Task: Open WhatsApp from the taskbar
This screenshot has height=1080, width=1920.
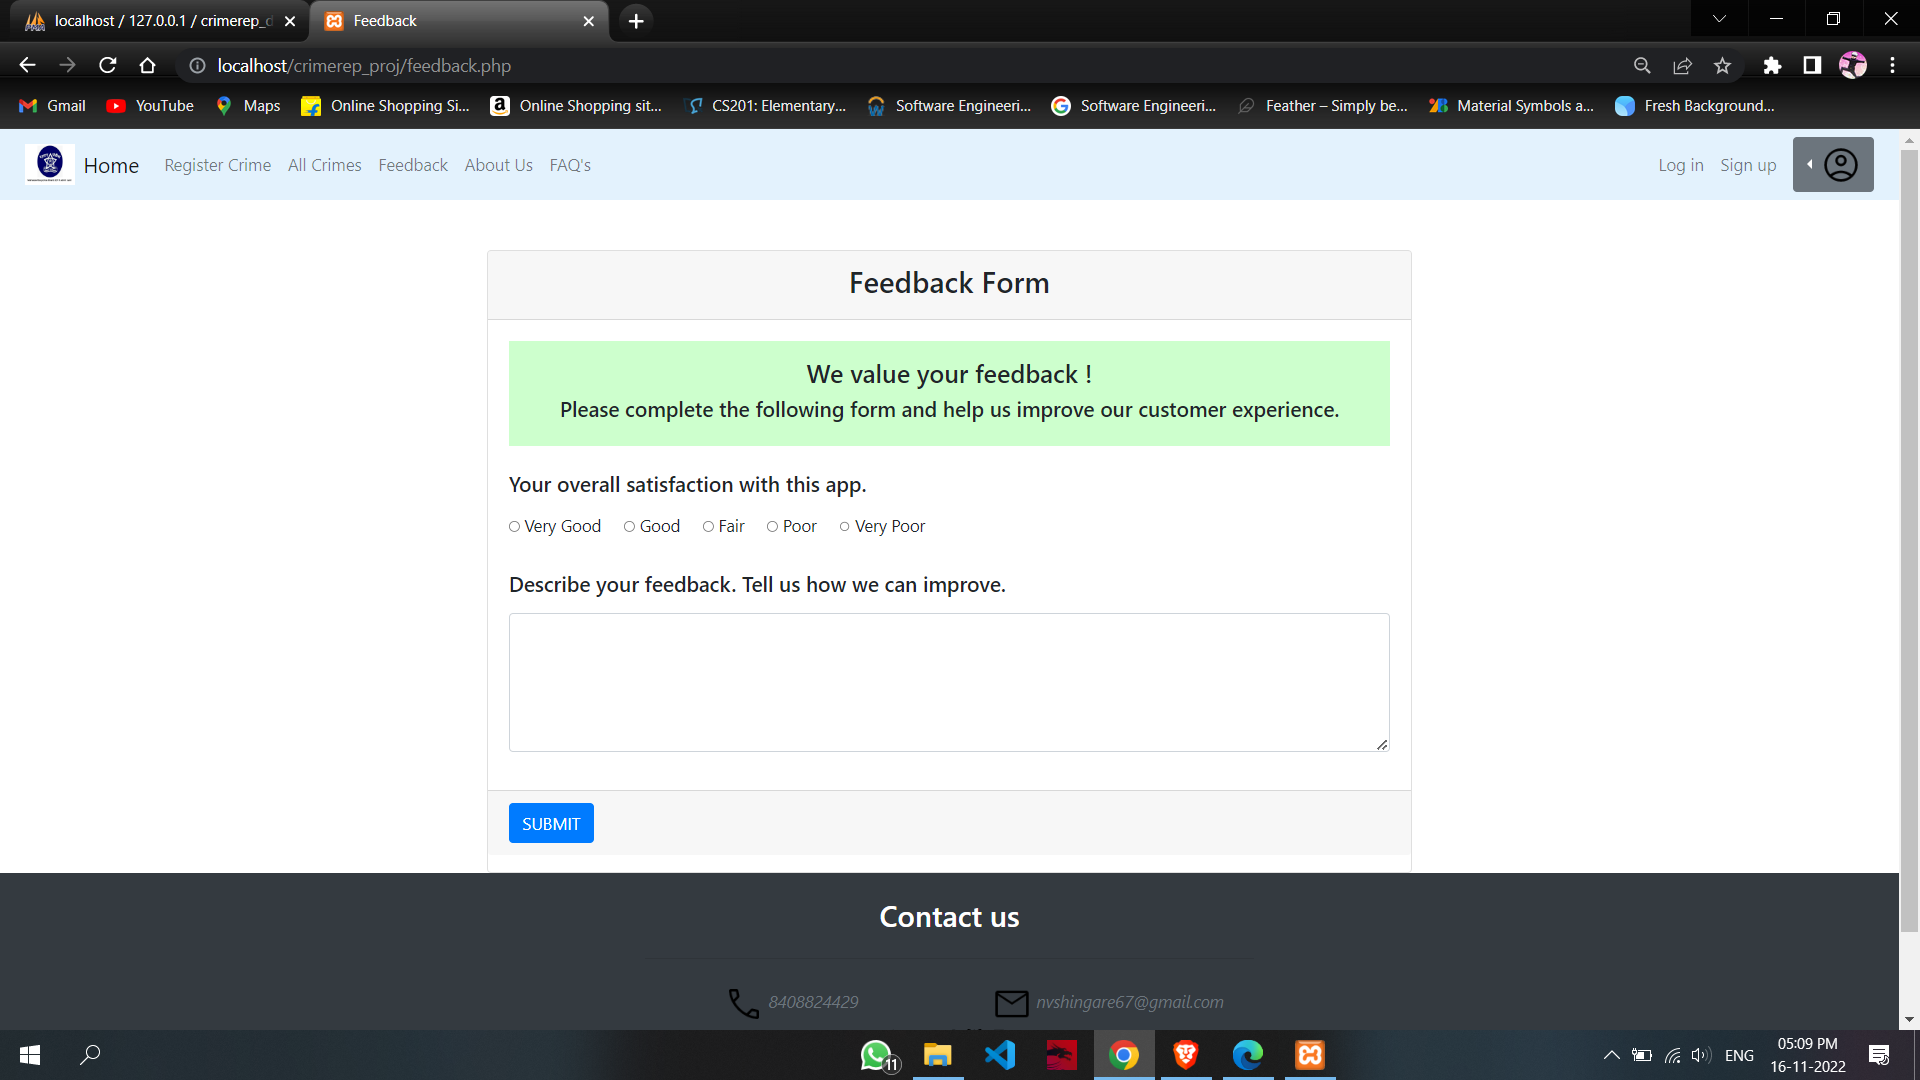Action: point(875,1055)
